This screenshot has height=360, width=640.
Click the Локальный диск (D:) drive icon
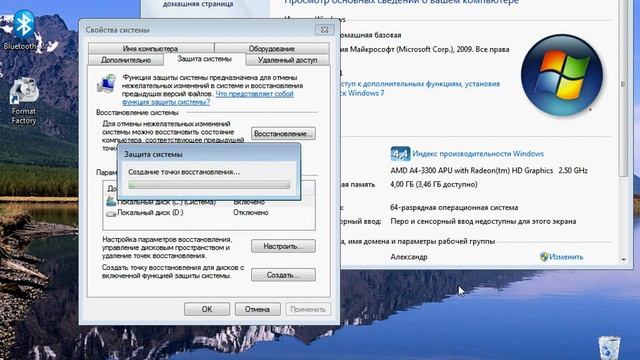pos(111,213)
